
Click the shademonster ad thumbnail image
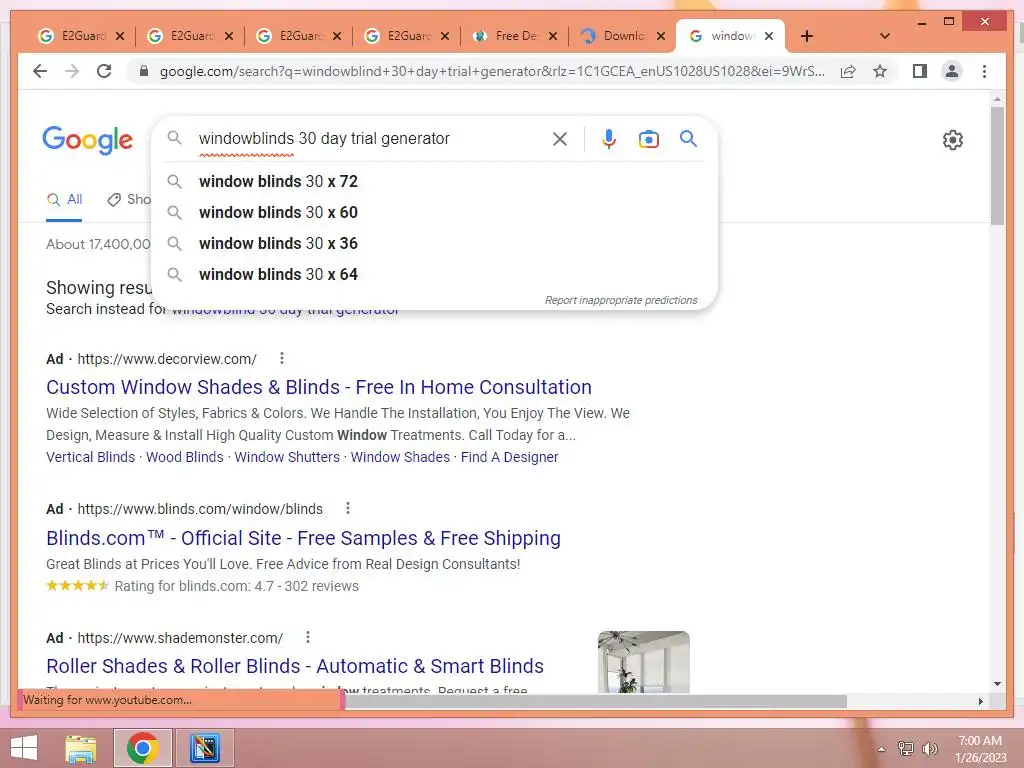643,662
